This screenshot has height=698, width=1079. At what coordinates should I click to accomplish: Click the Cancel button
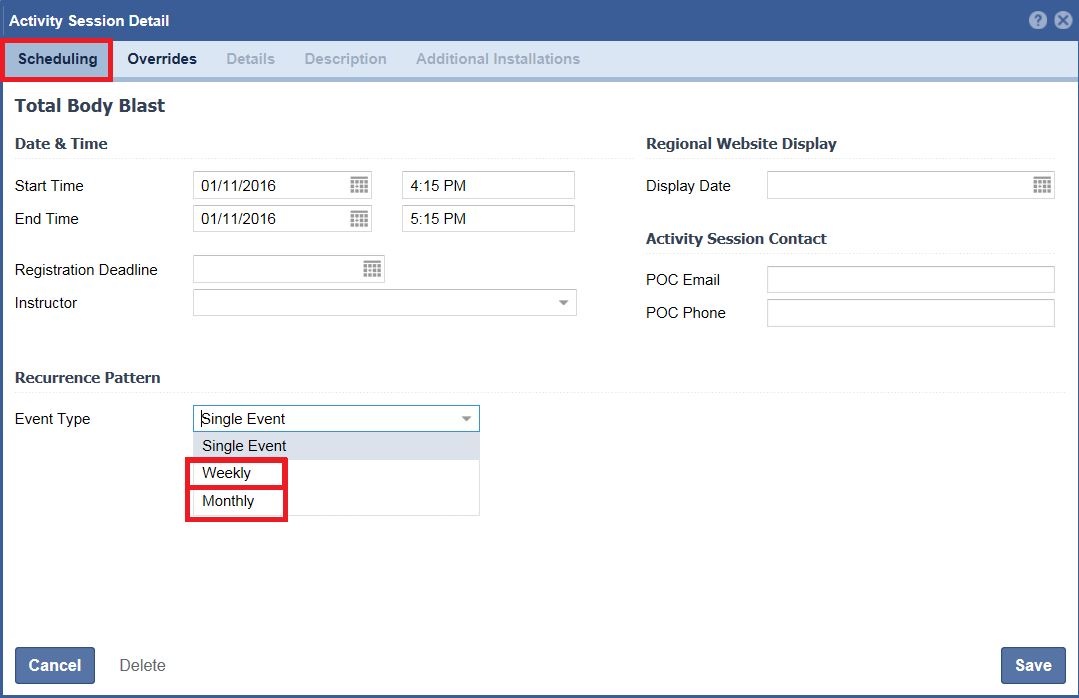[55, 665]
